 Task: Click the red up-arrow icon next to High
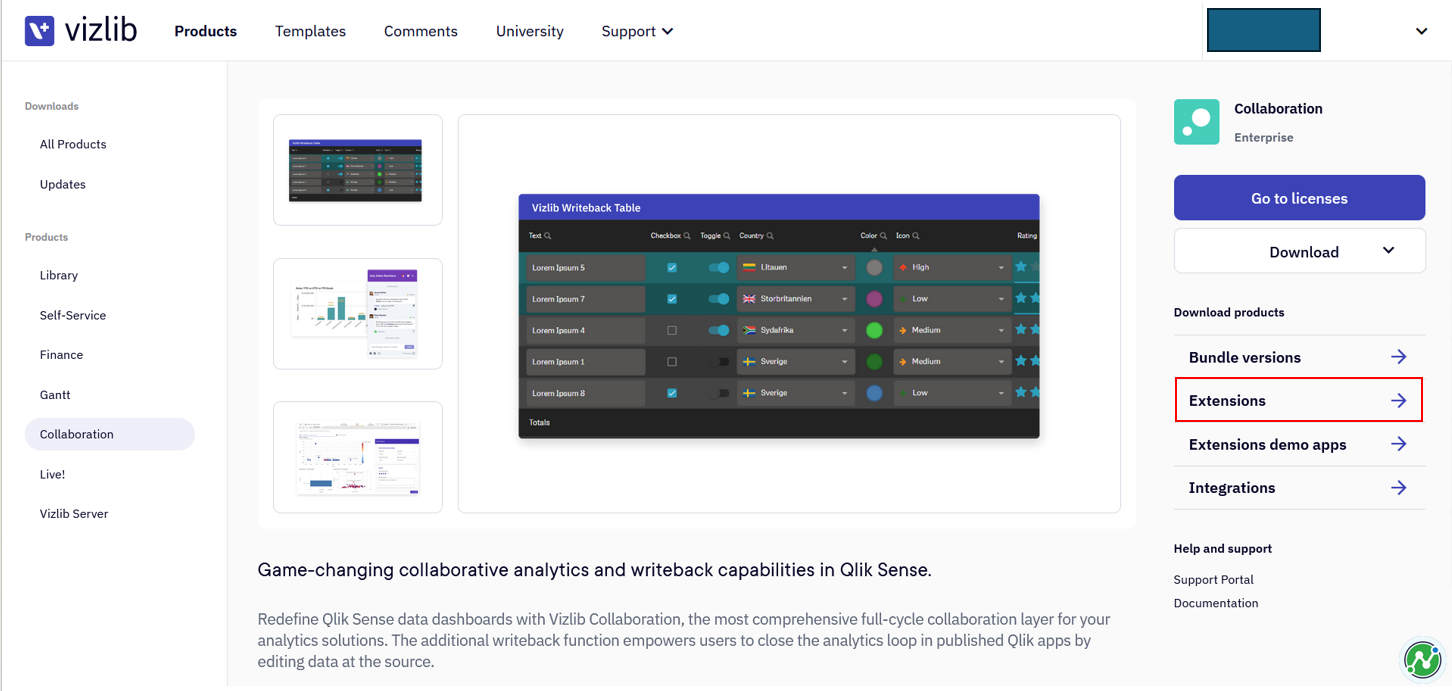[x=903, y=268]
